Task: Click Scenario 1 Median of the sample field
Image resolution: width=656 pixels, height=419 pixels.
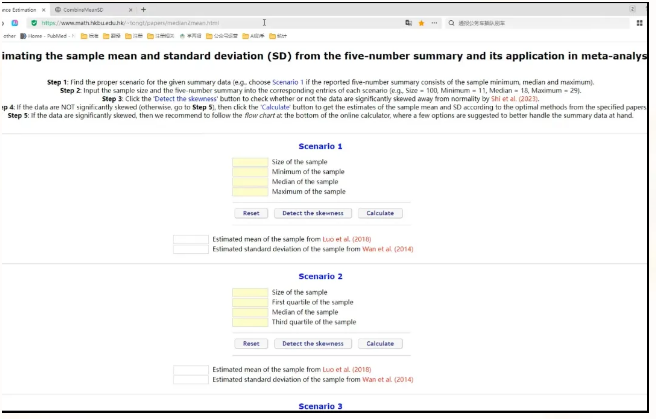Action: (250, 182)
